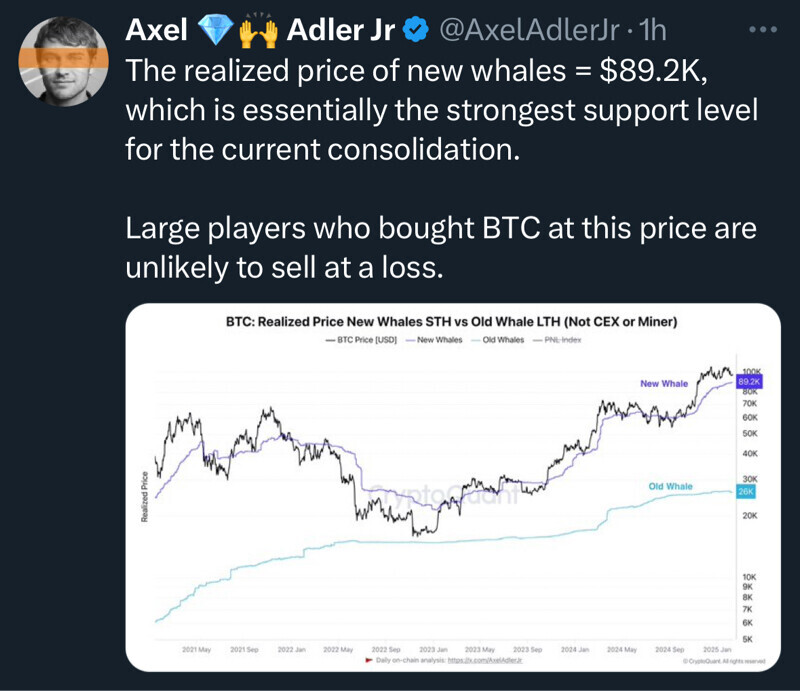Click the diamond emoji in the display name
The width and height of the screenshot is (800, 691).
[x=214, y=31]
